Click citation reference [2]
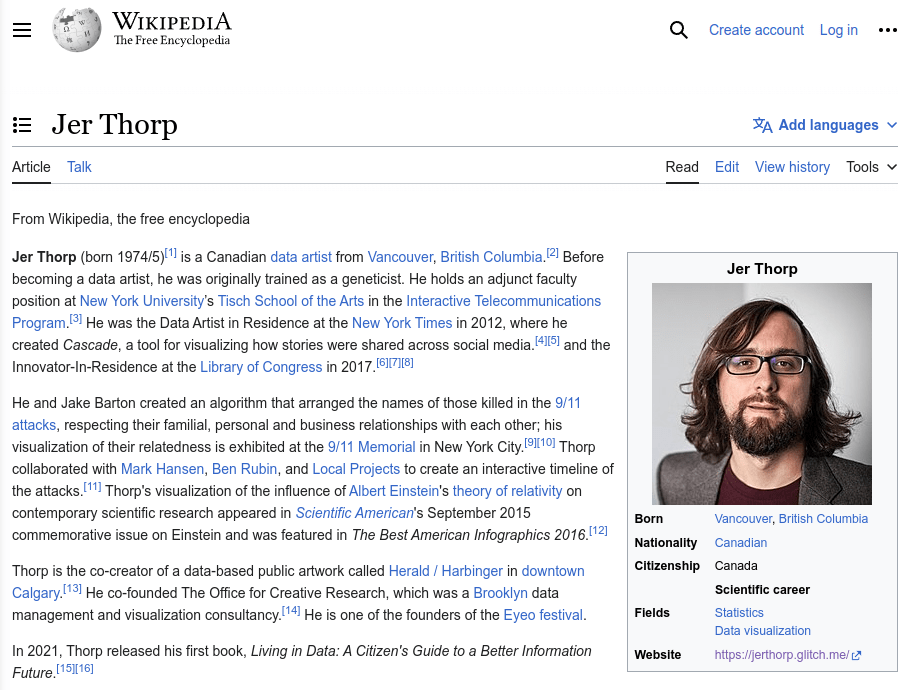This screenshot has height=690, width=912. 553,253
